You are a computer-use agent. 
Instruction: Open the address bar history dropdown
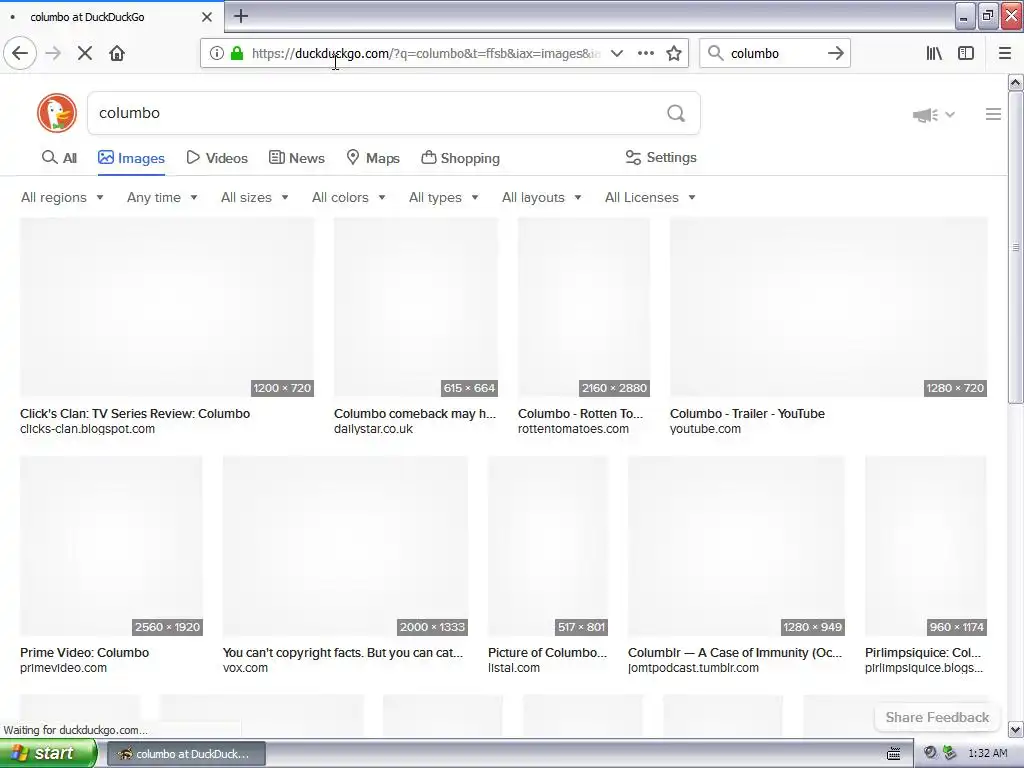[x=616, y=53]
